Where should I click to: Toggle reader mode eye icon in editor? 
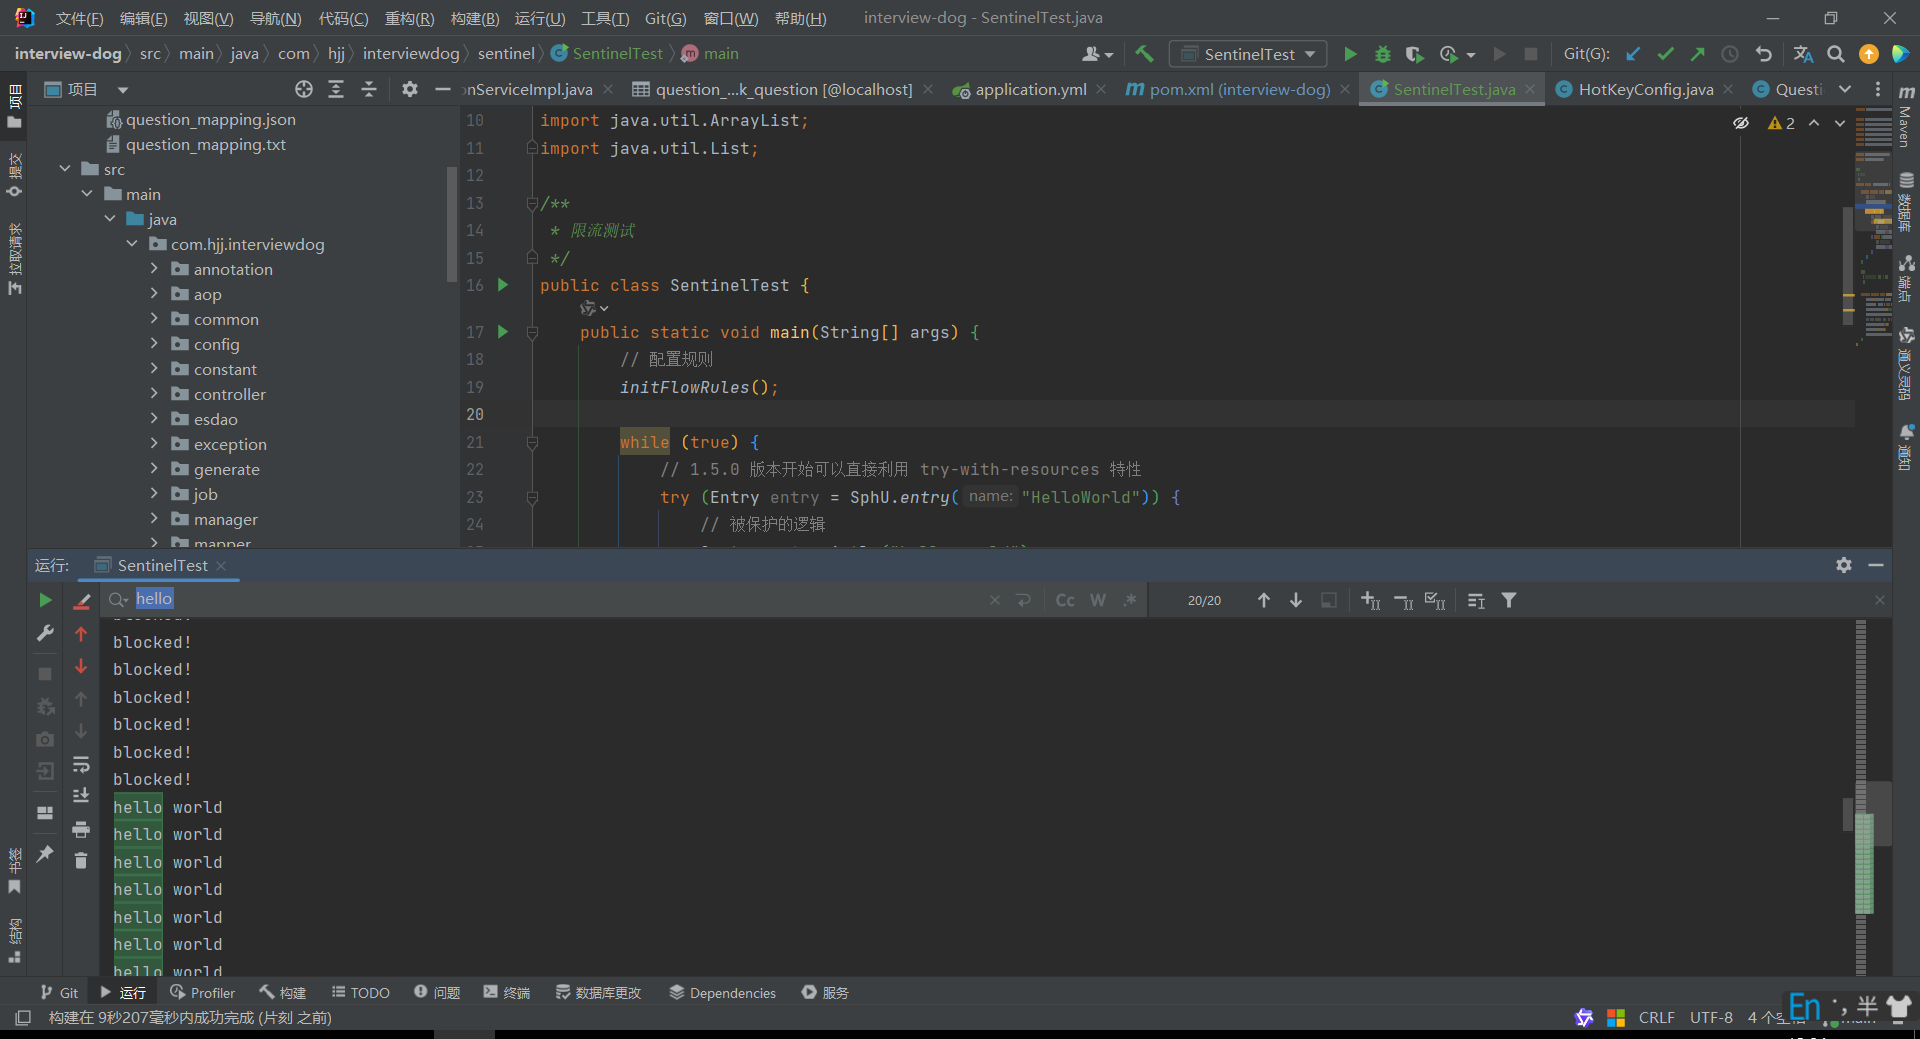[1741, 123]
